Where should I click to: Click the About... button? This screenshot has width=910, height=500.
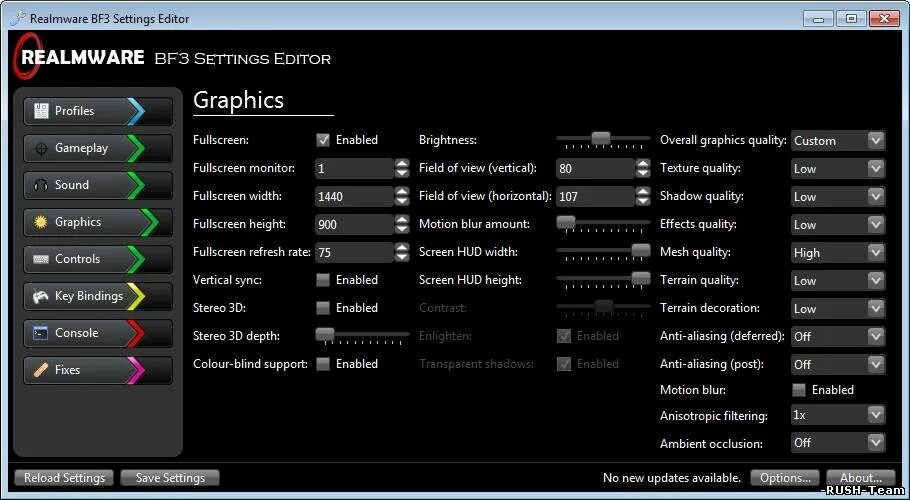[x=861, y=478]
